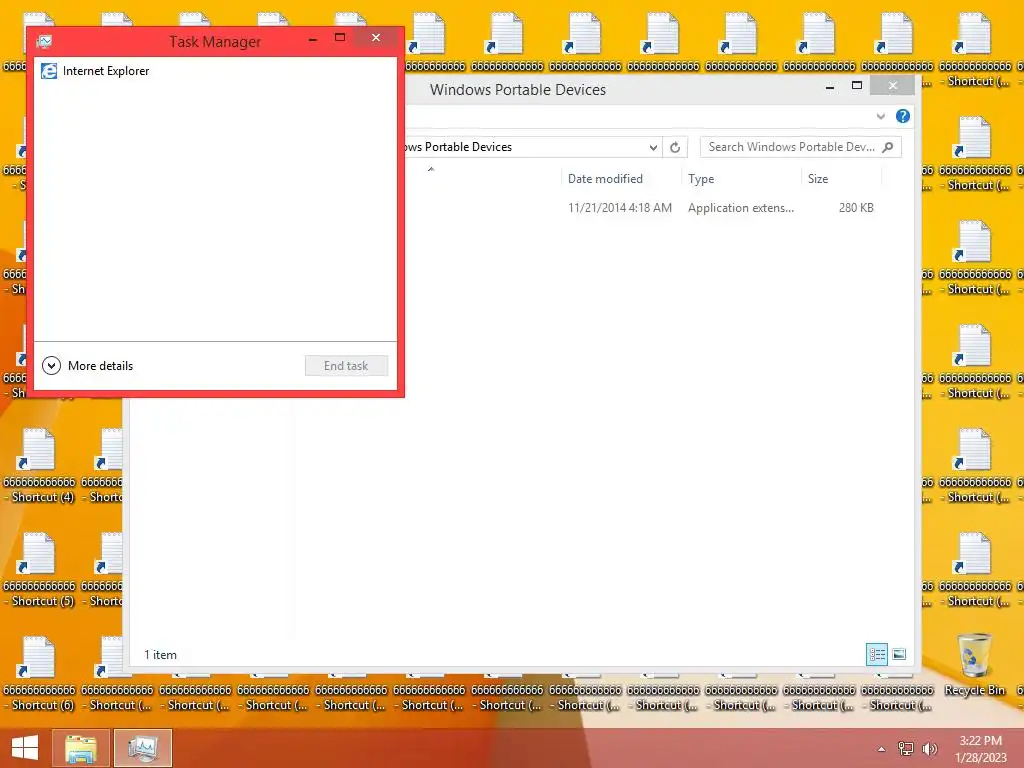
Task: Close the Windows Portable Devices window
Action: tap(893, 86)
